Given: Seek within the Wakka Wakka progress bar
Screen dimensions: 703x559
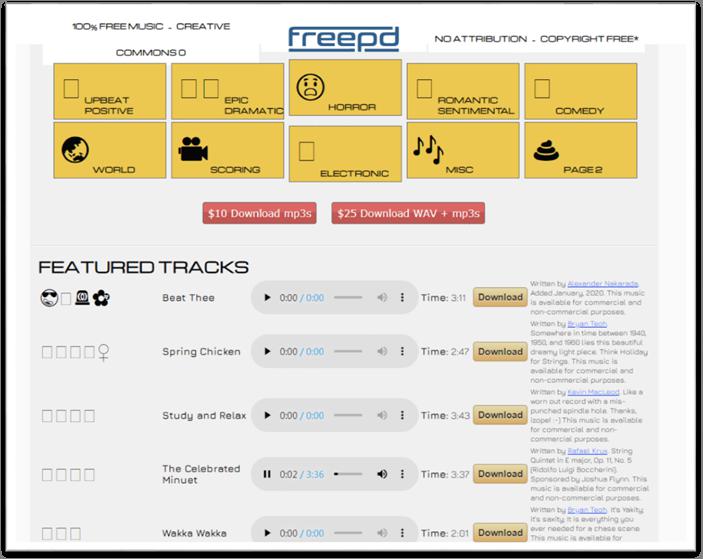Looking at the screenshot, I should pyautogui.click(x=348, y=533).
